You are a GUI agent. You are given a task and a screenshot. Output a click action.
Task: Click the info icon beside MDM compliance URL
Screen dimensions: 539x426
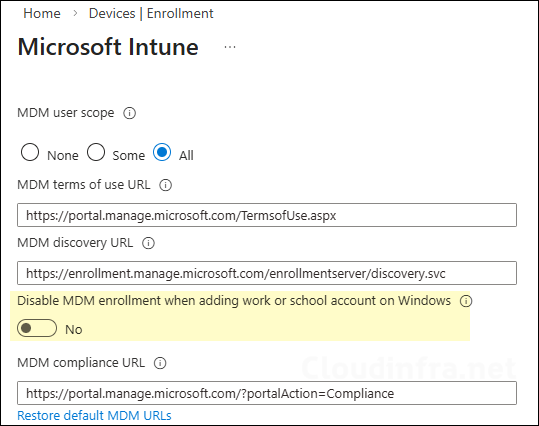160,363
